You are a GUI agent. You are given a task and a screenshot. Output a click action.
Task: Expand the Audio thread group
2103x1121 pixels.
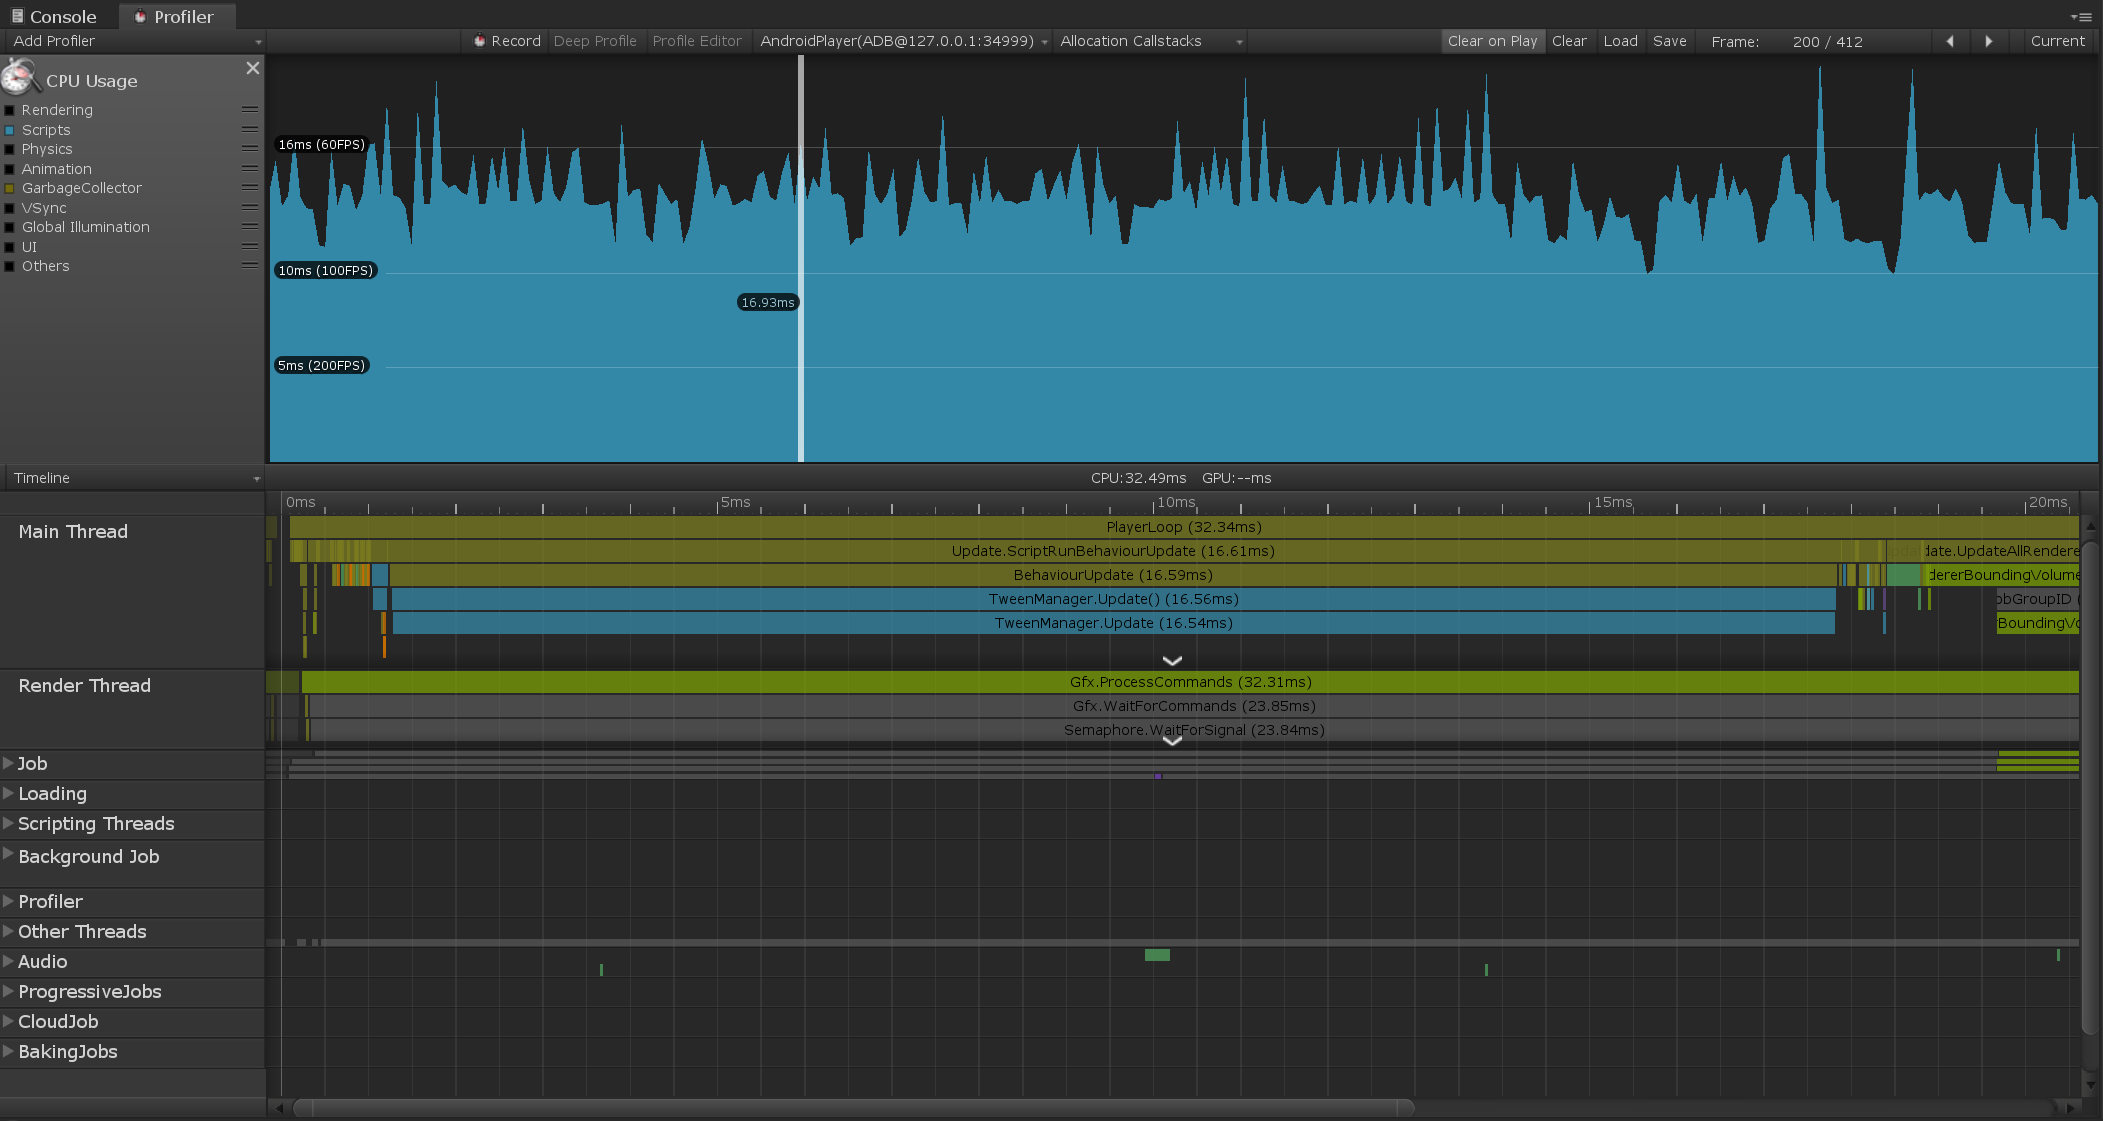click(8, 961)
